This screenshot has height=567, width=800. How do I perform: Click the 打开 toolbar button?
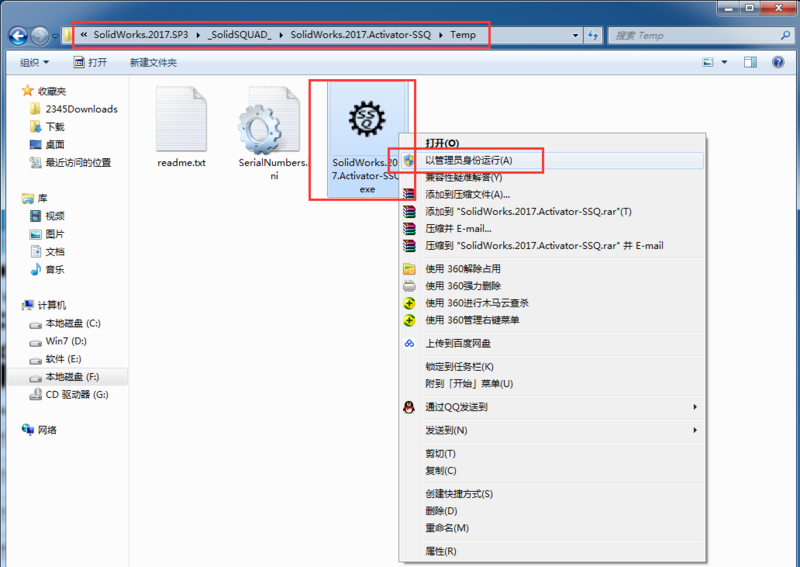(90, 62)
